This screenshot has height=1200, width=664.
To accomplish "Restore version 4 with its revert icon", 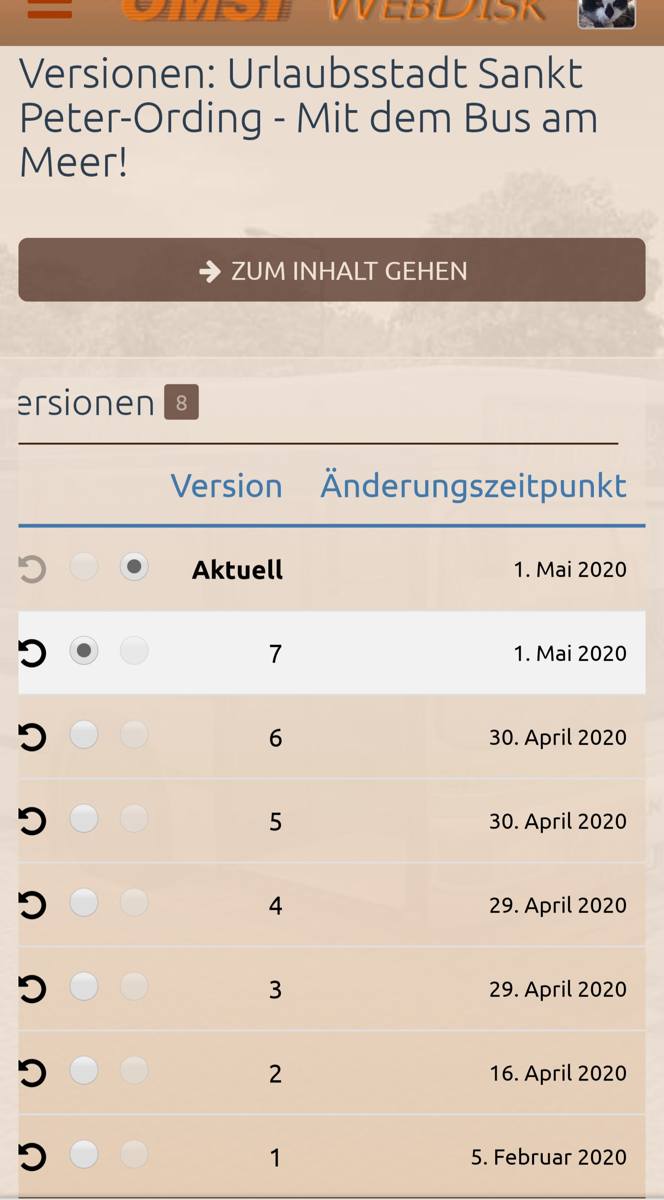I will click(32, 905).
